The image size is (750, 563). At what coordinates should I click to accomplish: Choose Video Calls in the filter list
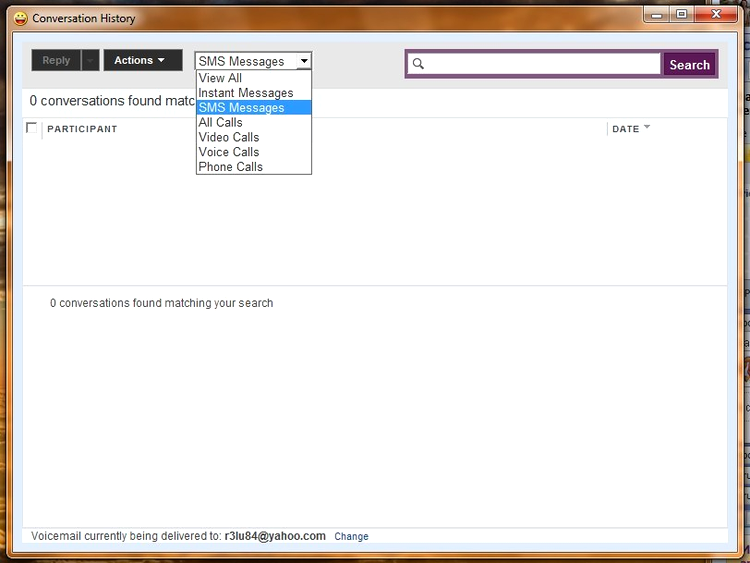coord(254,137)
